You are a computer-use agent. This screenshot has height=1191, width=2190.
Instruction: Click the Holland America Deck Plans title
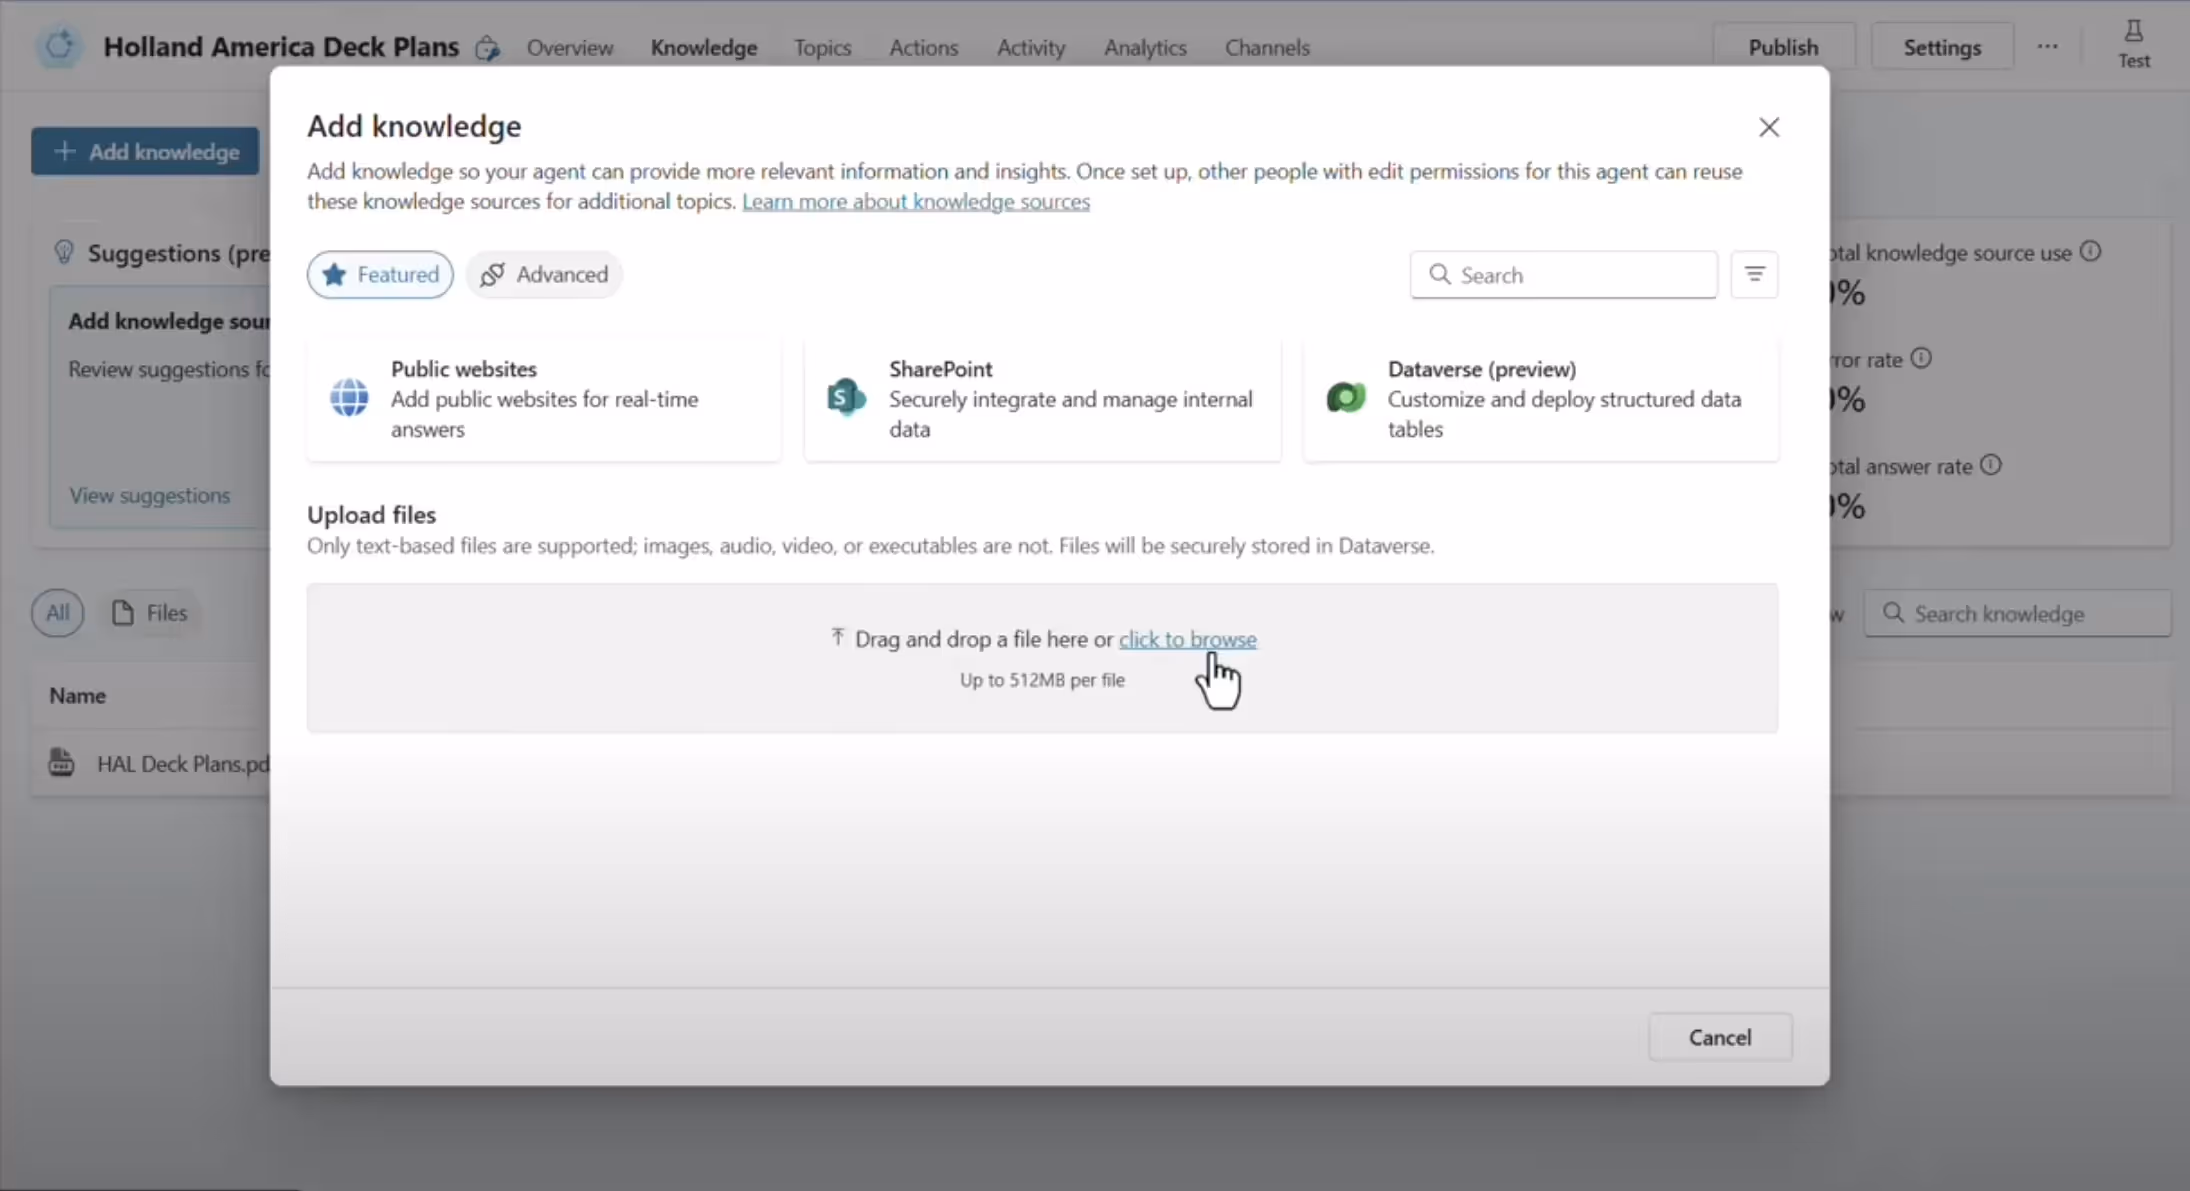pos(281,47)
